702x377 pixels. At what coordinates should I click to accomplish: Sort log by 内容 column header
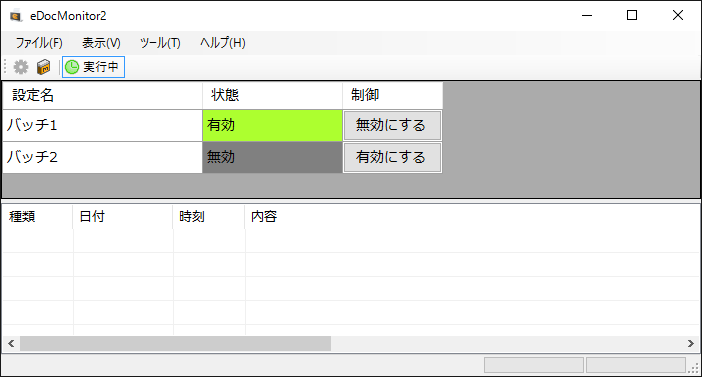(472, 217)
